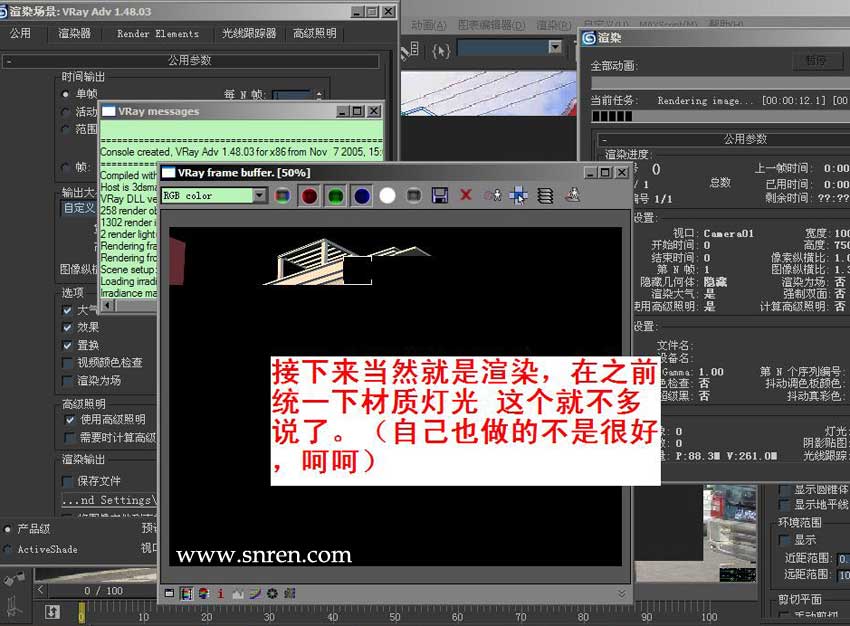Click the color clamping sphere icon
Viewport: 850px width, 626px height.
tap(204, 593)
